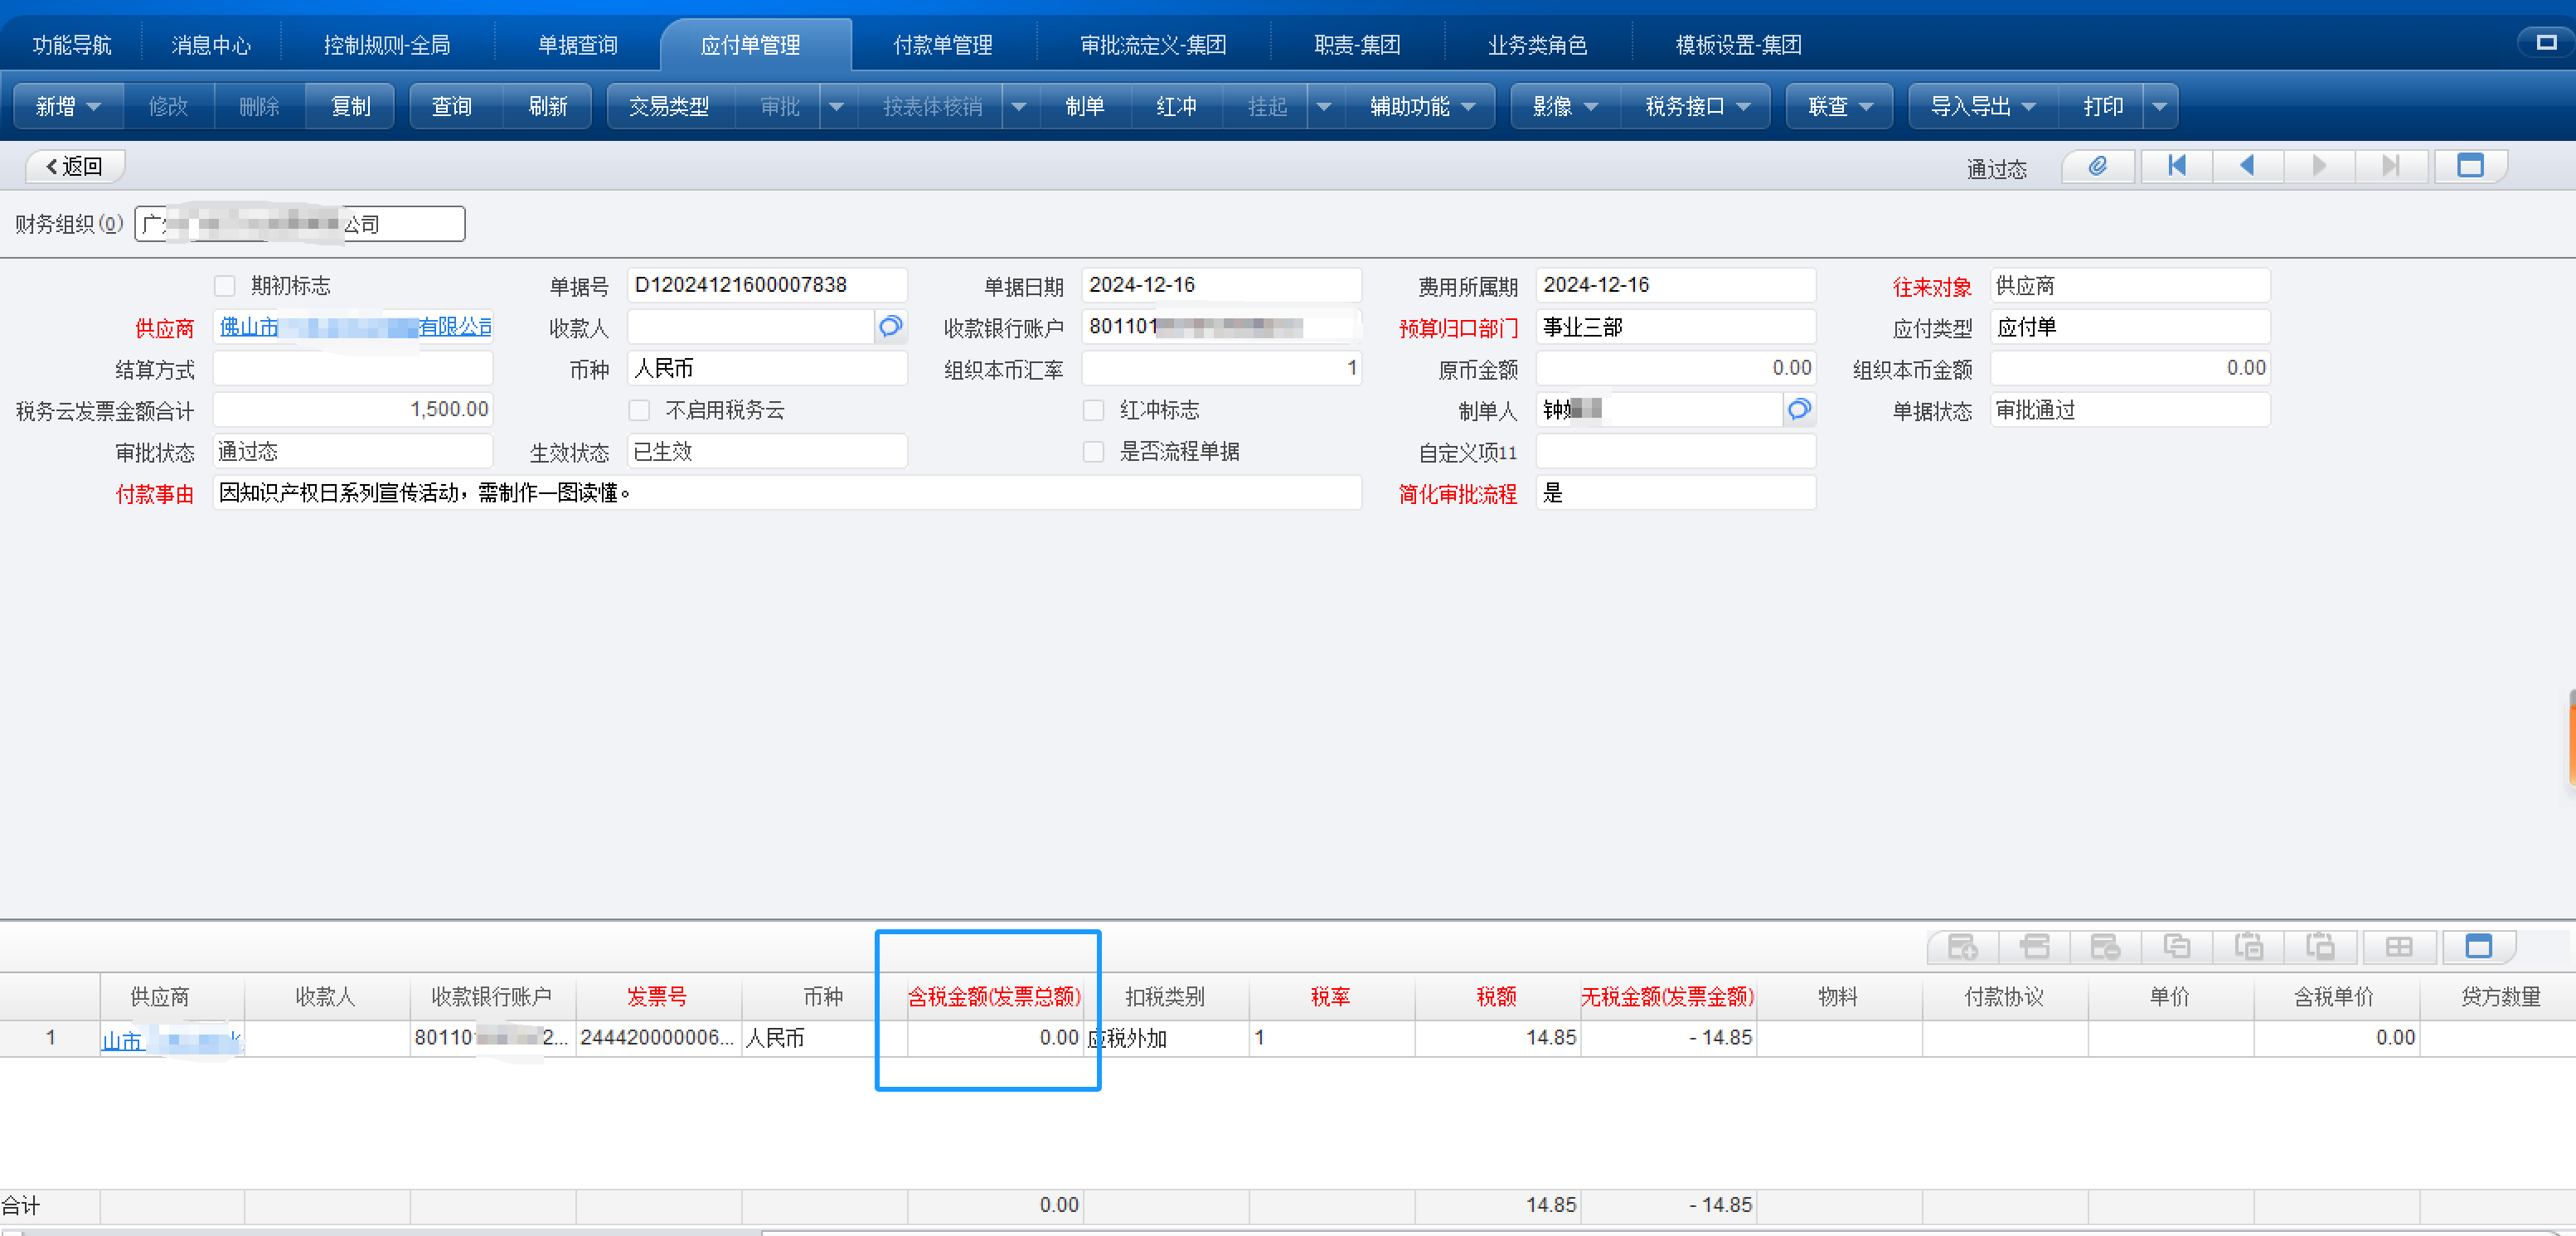2576x1236 pixels.
Task: Click the lookup icon beside 制单人 field
Action: click(x=1798, y=410)
